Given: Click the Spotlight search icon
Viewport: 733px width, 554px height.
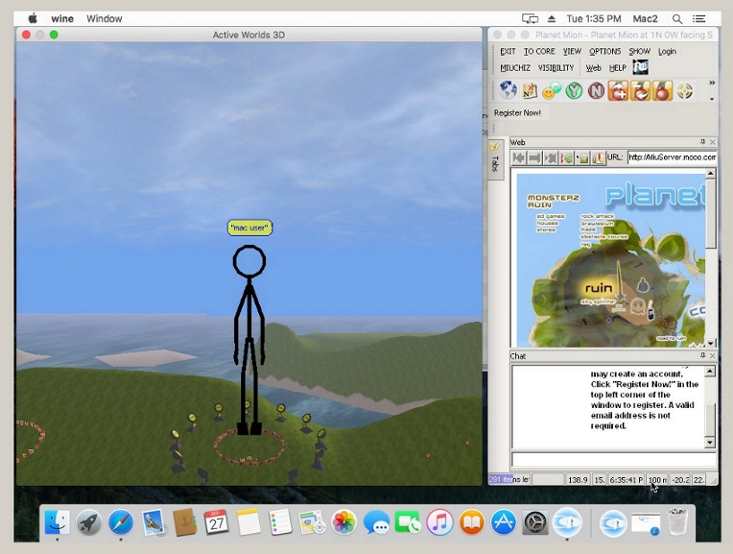Looking at the screenshot, I should coord(677,19).
